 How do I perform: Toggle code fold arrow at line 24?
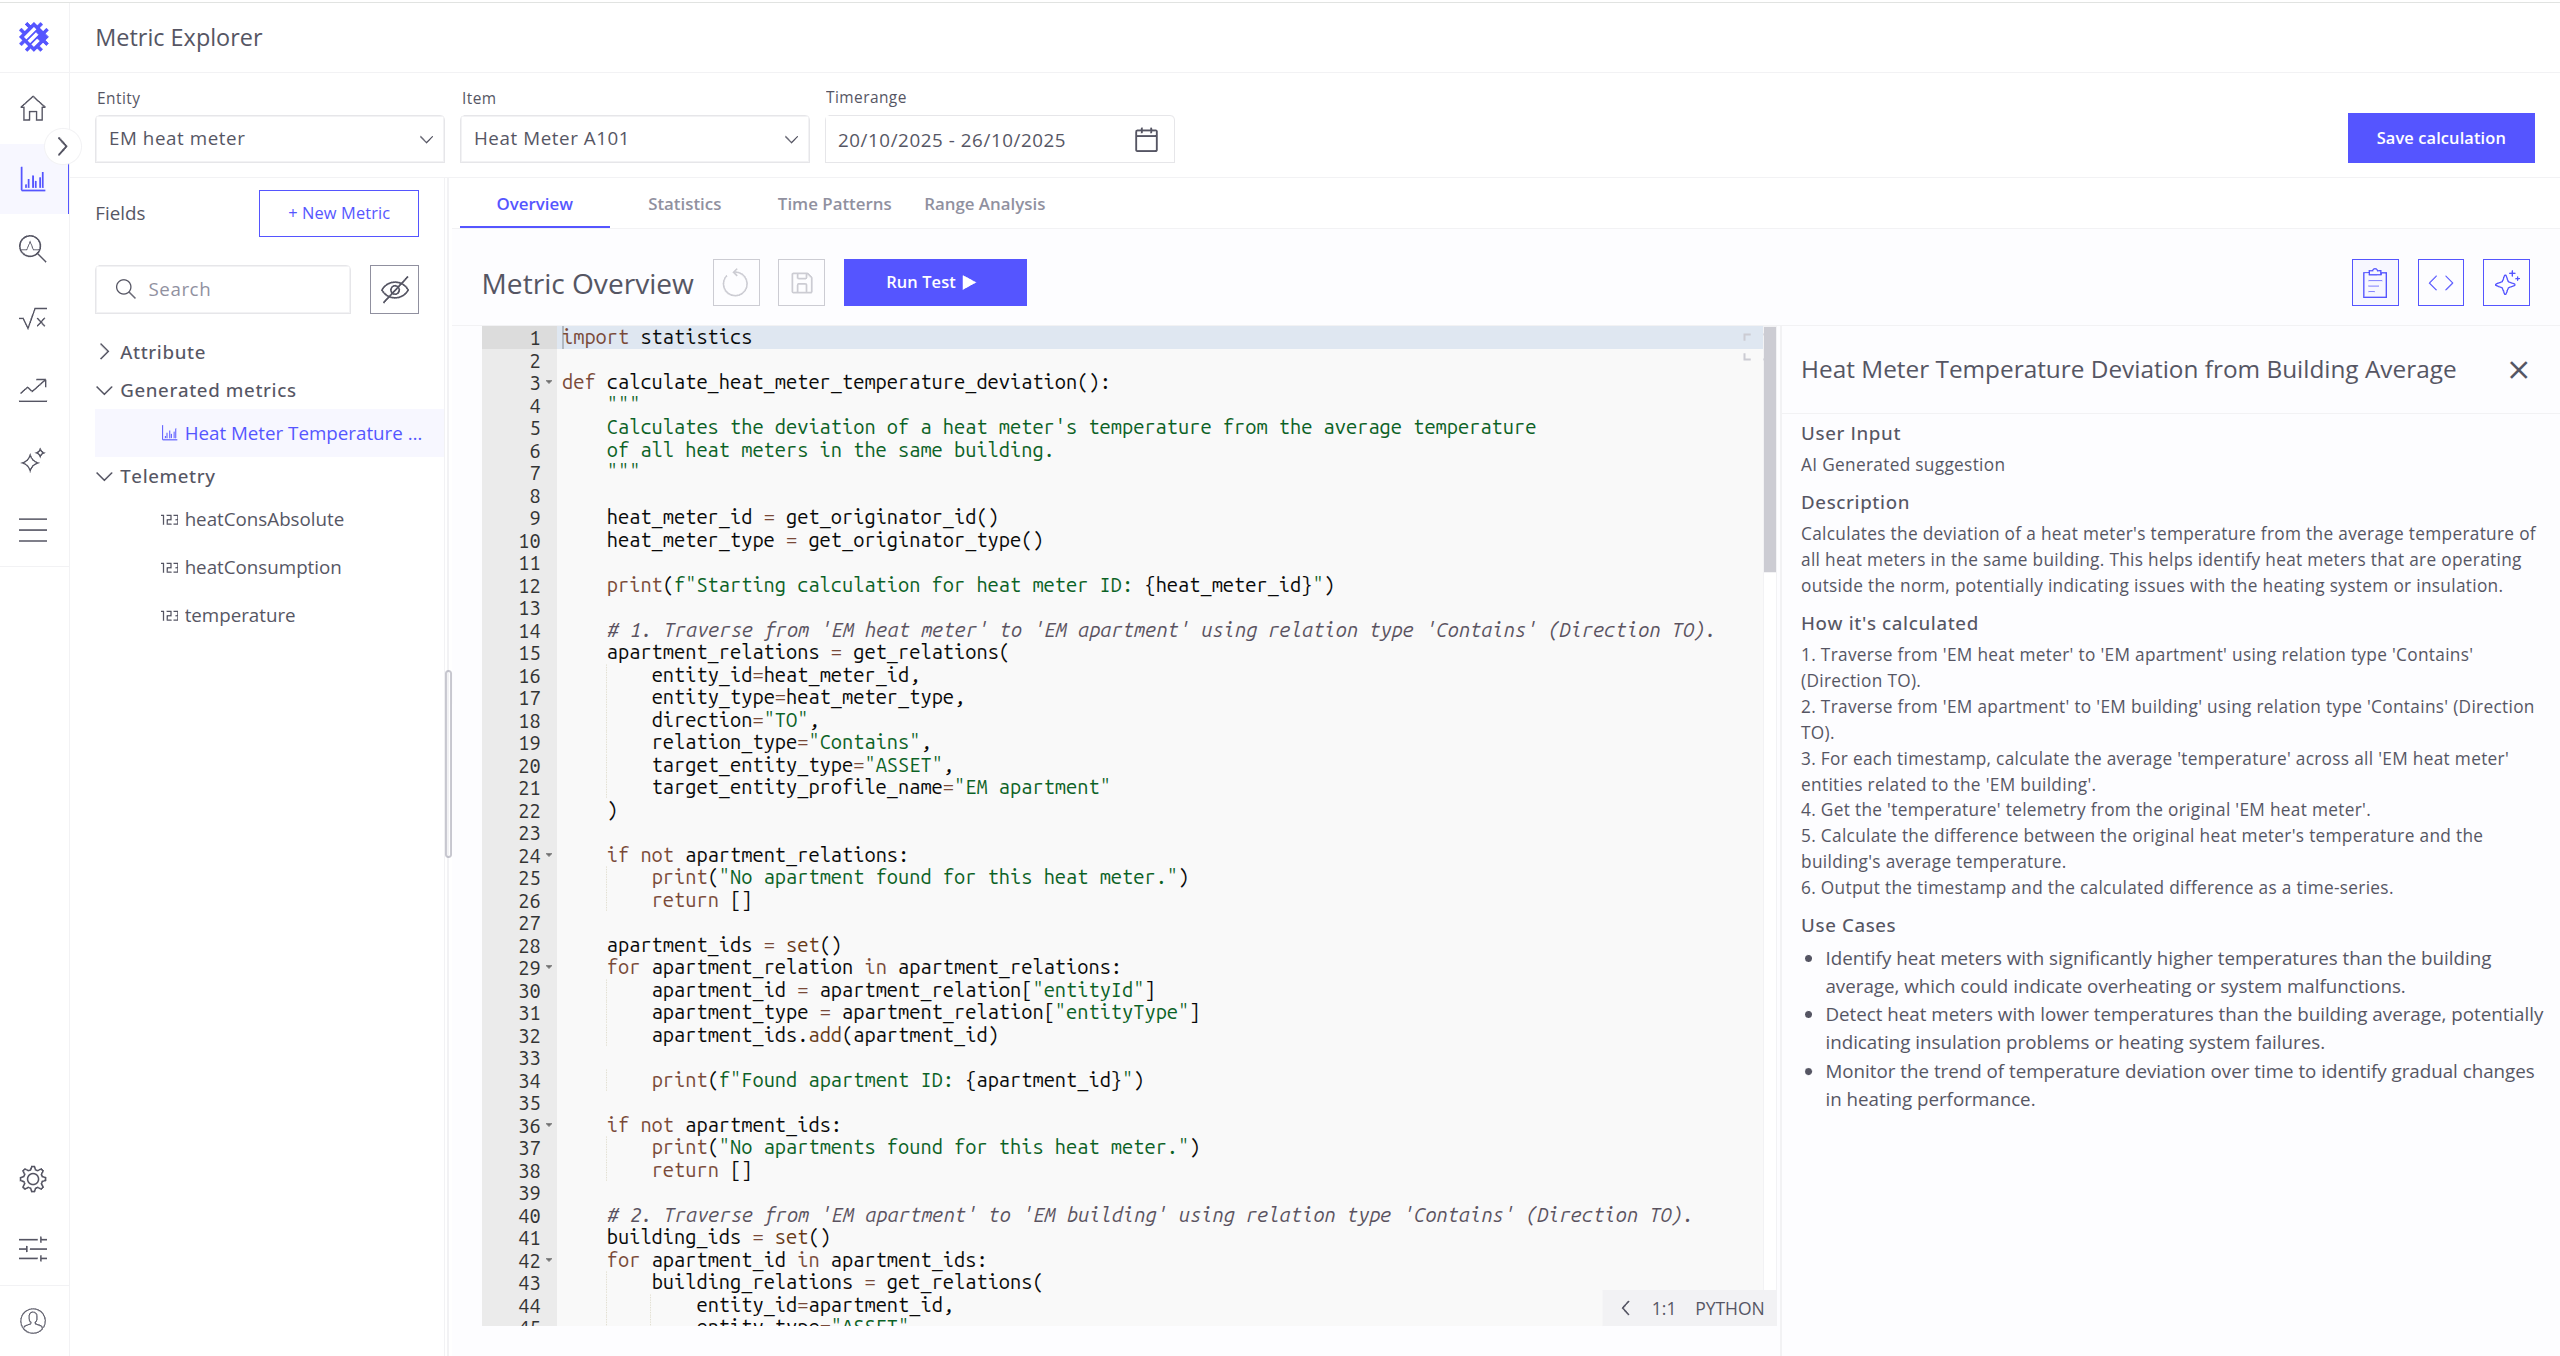(x=549, y=856)
